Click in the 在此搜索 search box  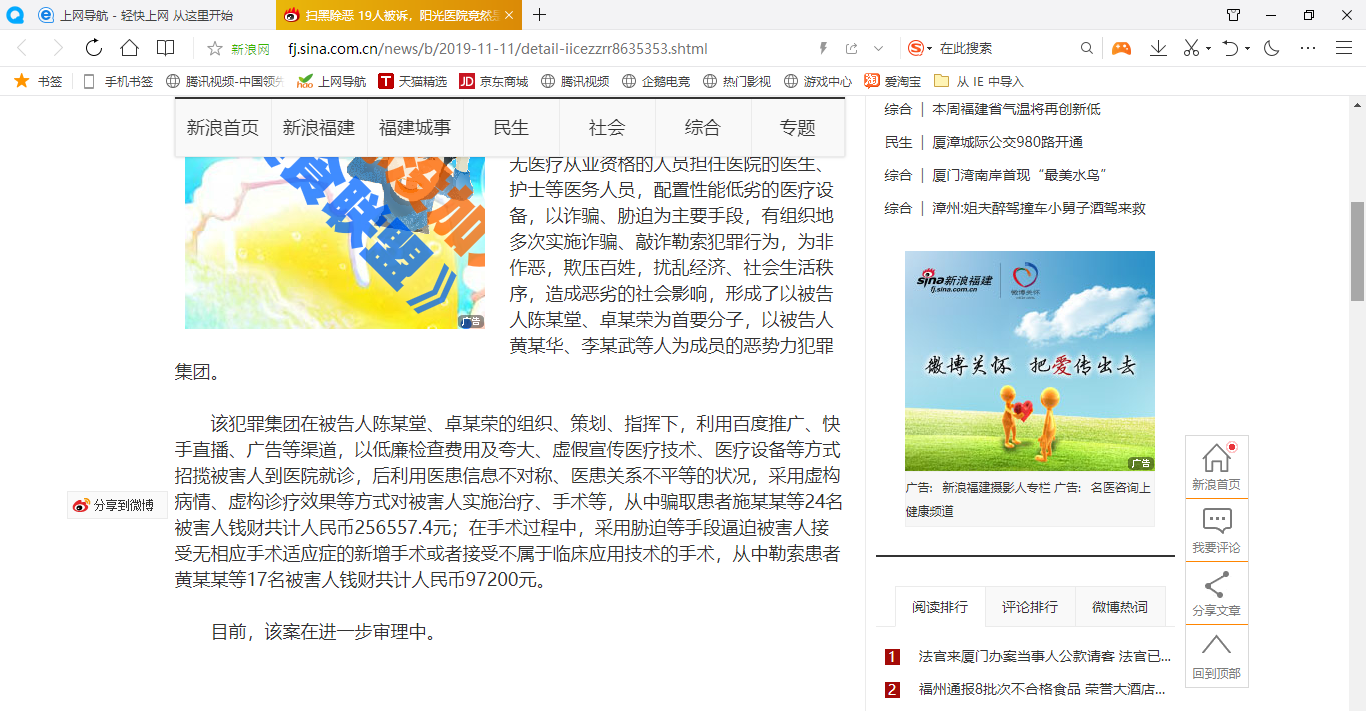[x=1005, y=48]
